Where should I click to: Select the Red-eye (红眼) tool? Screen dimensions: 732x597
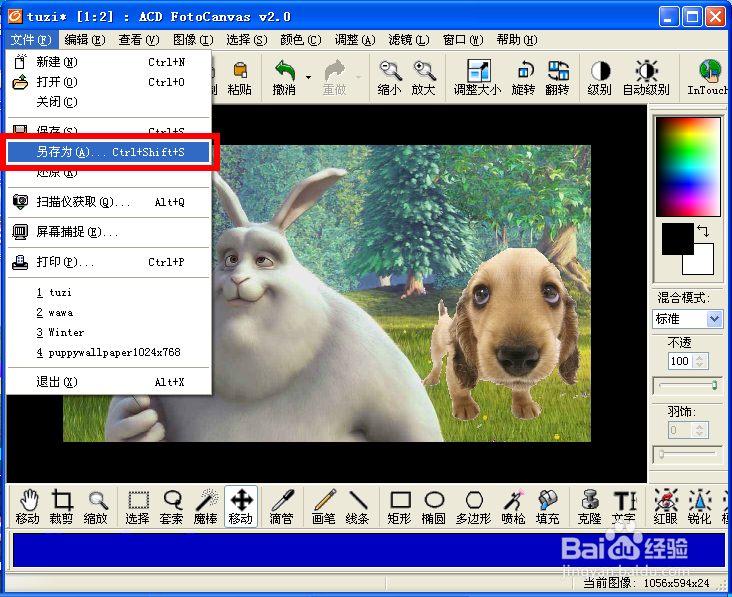coord(666,507)
